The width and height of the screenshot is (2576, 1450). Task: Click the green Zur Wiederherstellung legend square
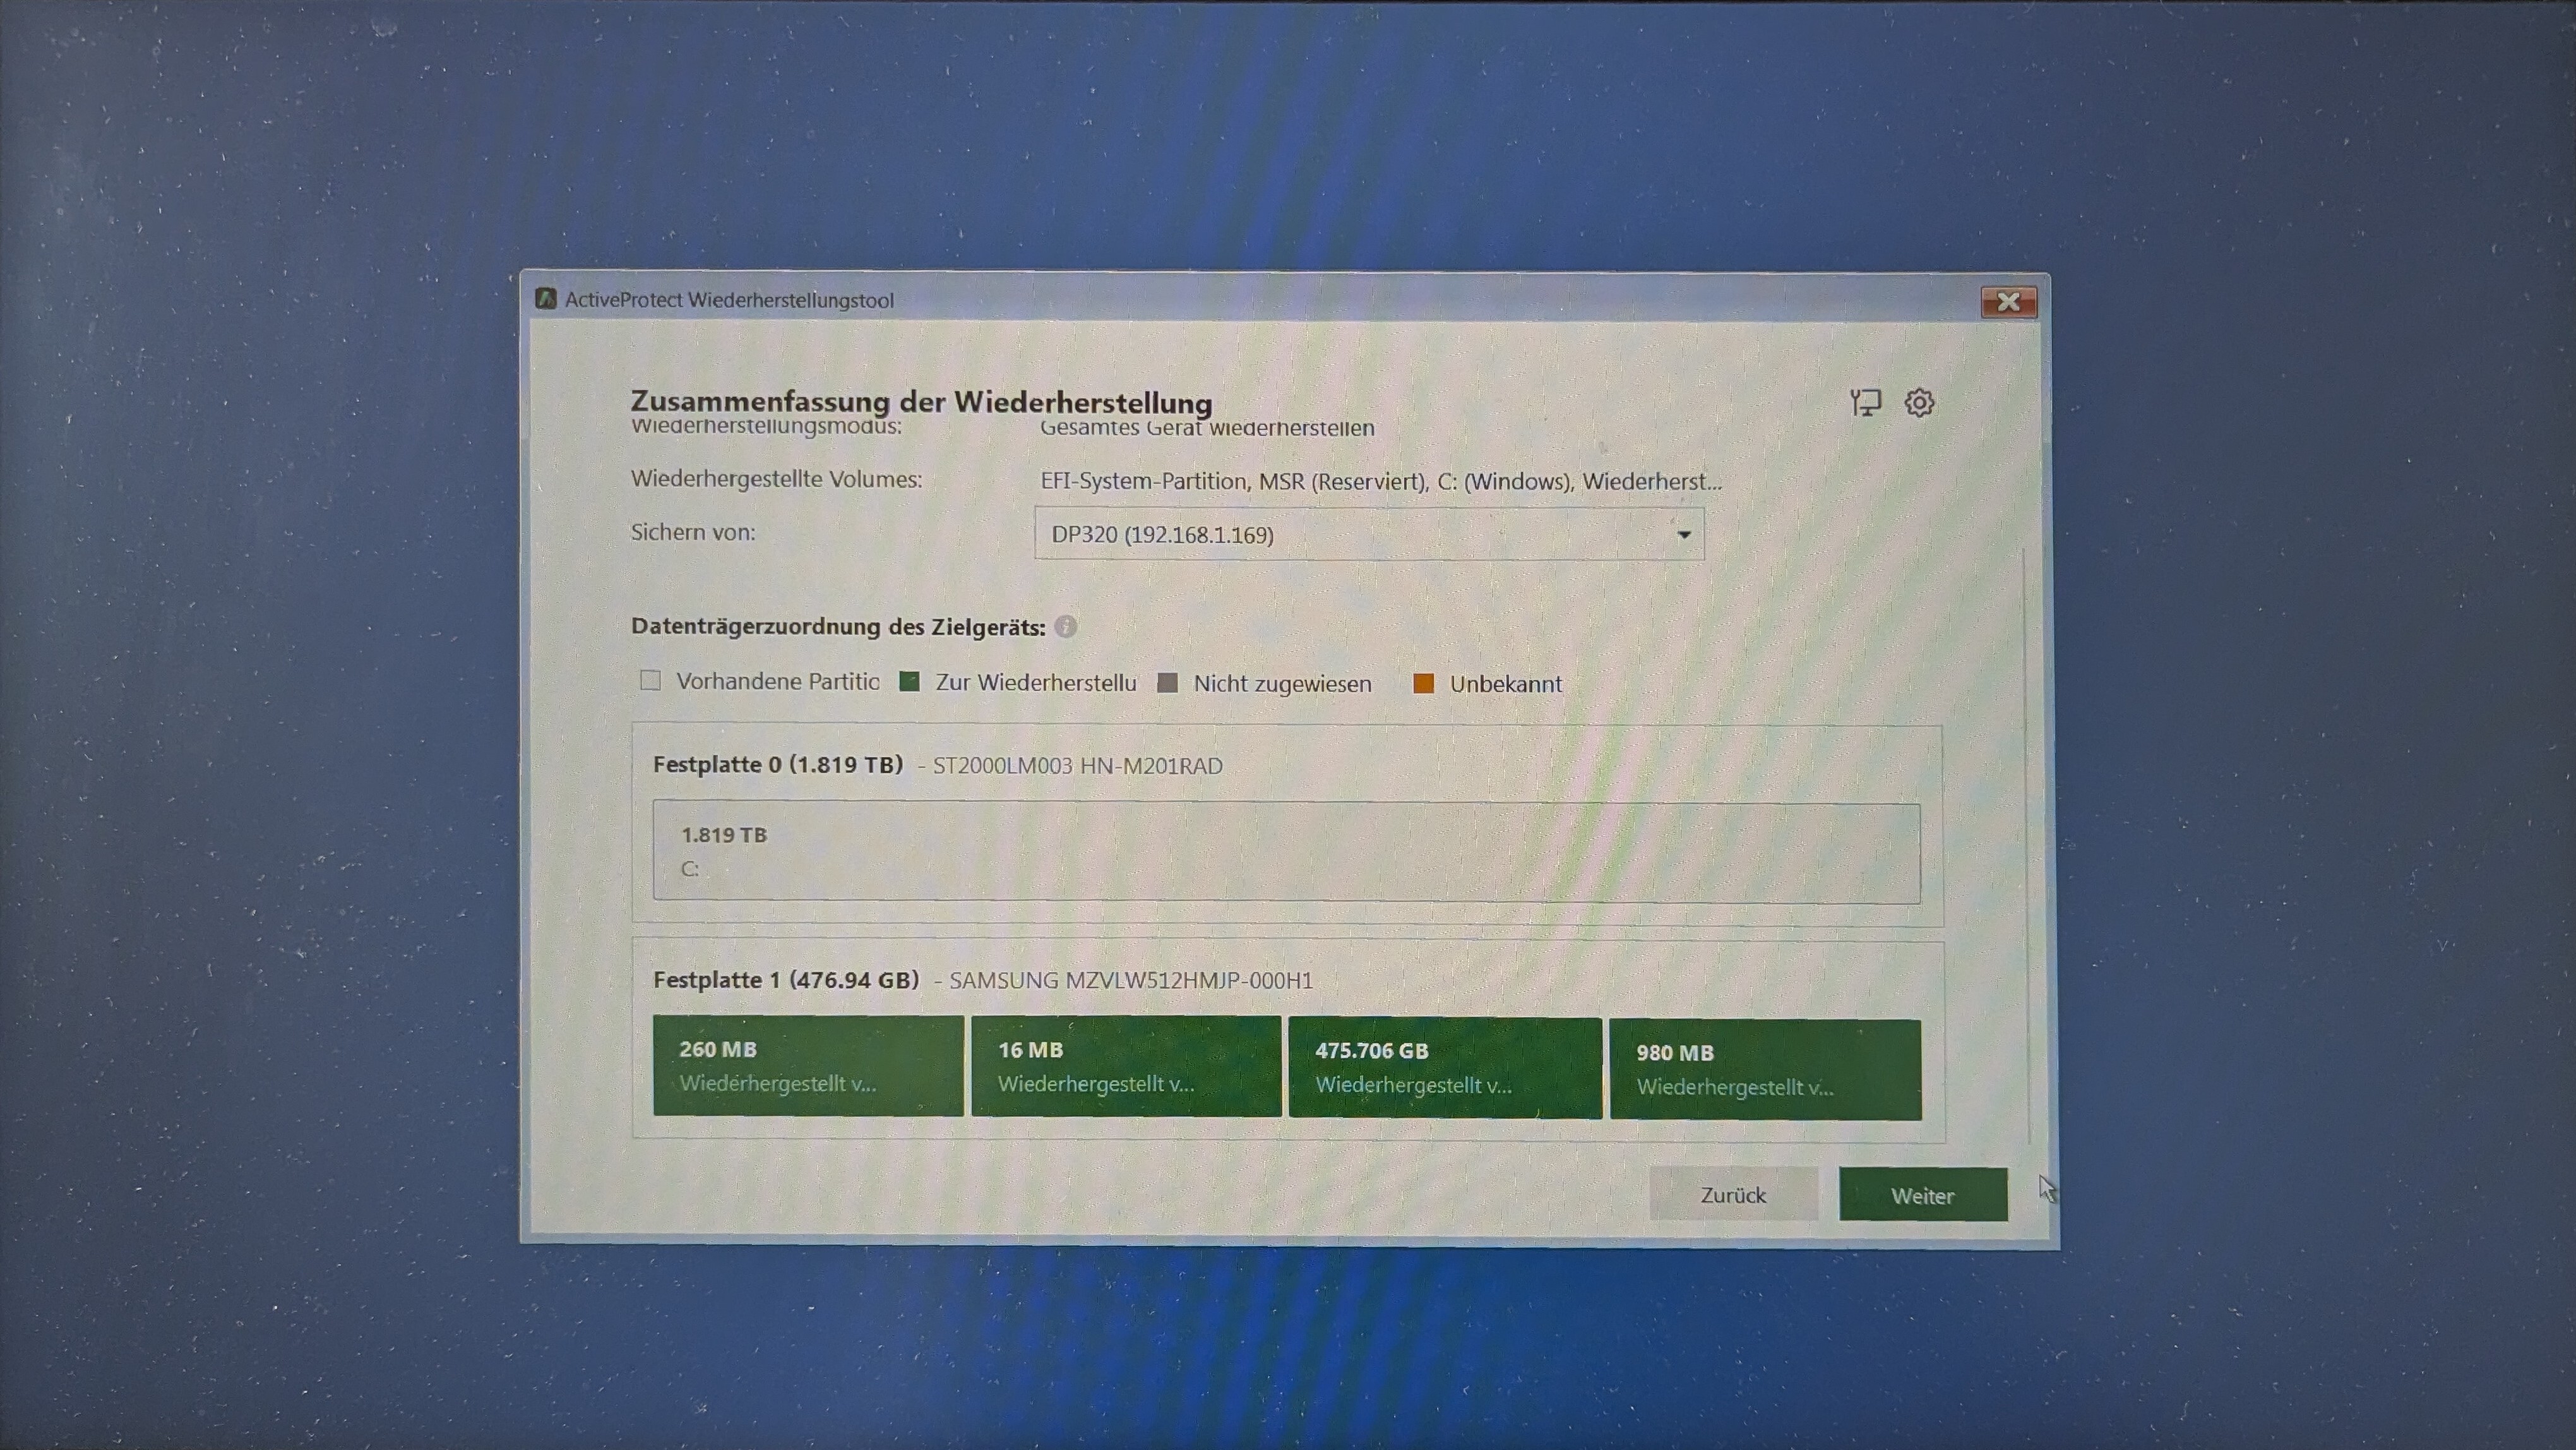[x=909, y=682]
